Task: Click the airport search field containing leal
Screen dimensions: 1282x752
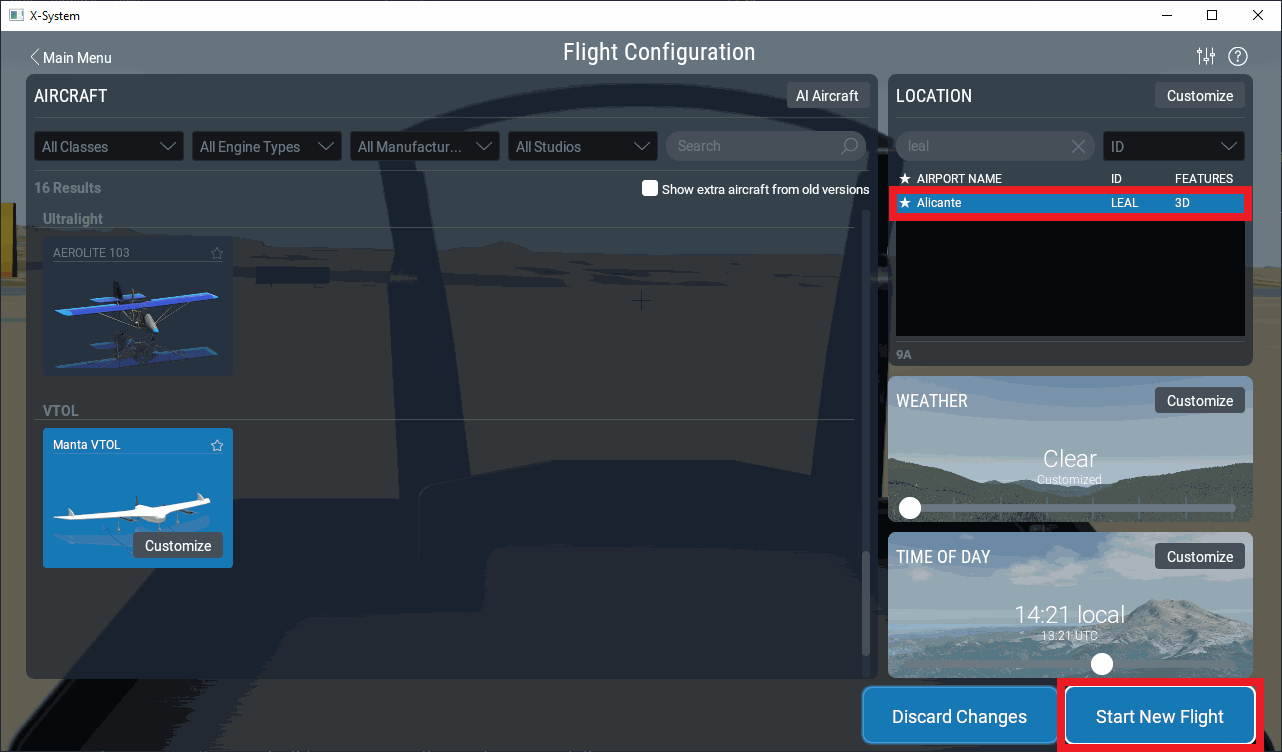Action: pyautogui.click(x=995, y=146)
